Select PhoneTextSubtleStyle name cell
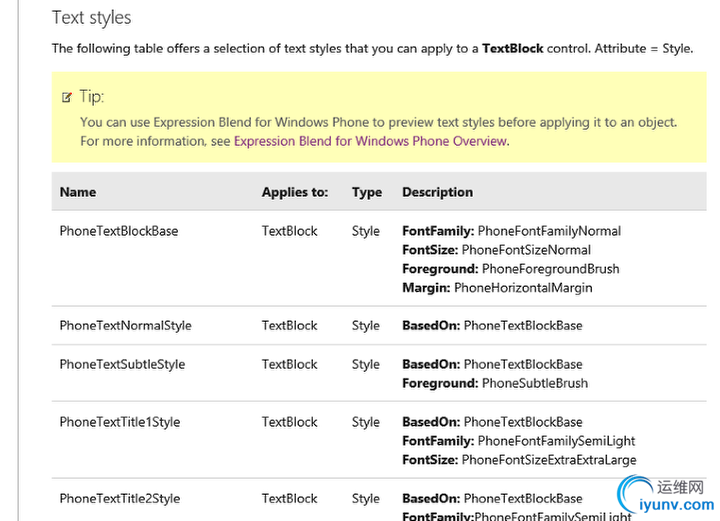This screenshot has width=720, height=521. [122, 364]
